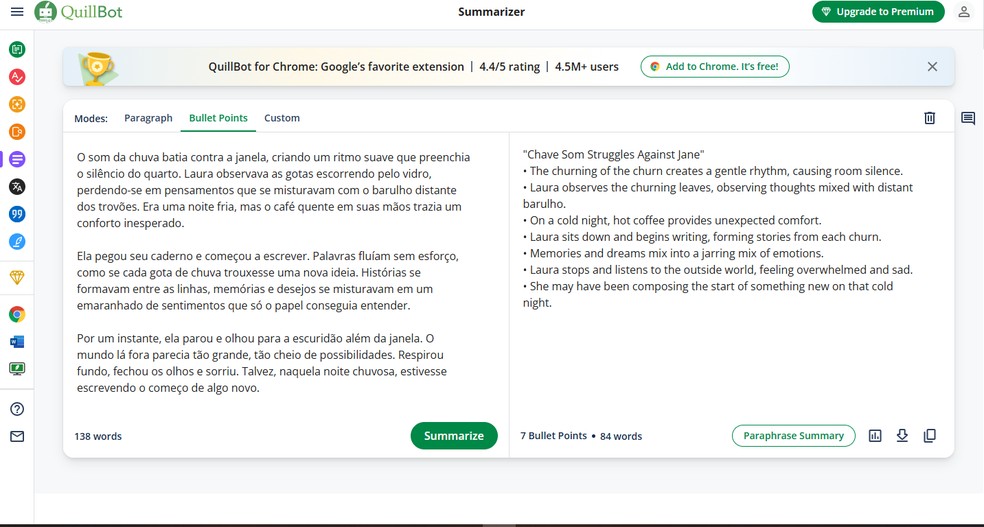Screen dimensions: 984x527
Task: Download the summary with export icon
Action: click(902, 435)
